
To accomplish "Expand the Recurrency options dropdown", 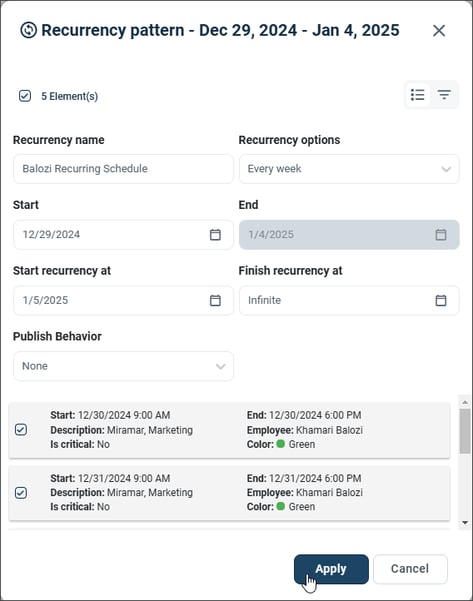I will tap(349, 169).
